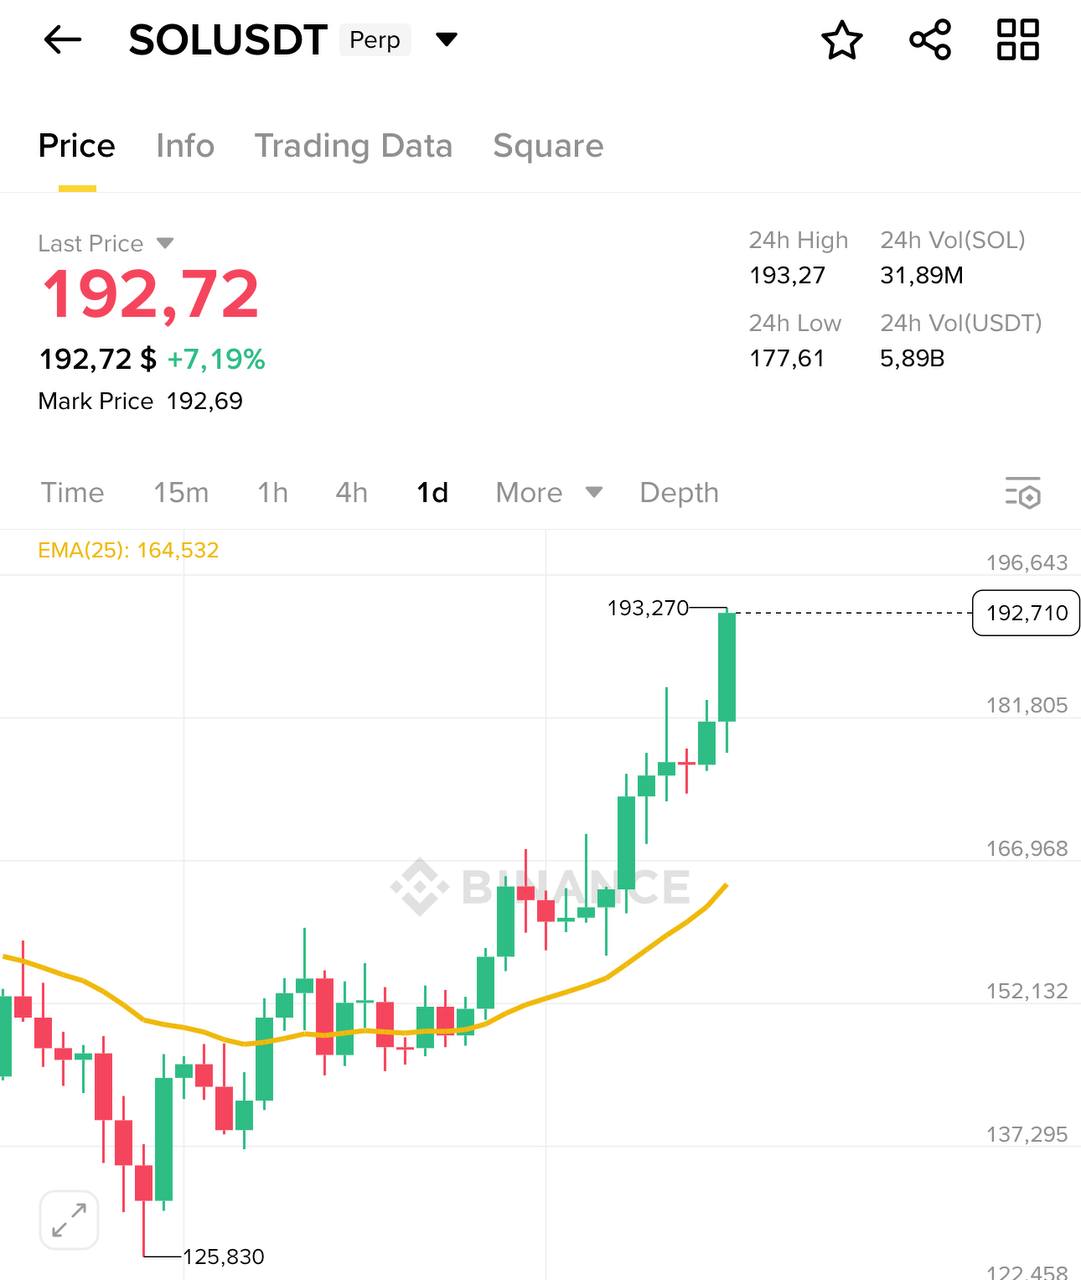Screen dimensions: 1081x1280
Task: Open the Trading Data tab
Action: point(353,146)
